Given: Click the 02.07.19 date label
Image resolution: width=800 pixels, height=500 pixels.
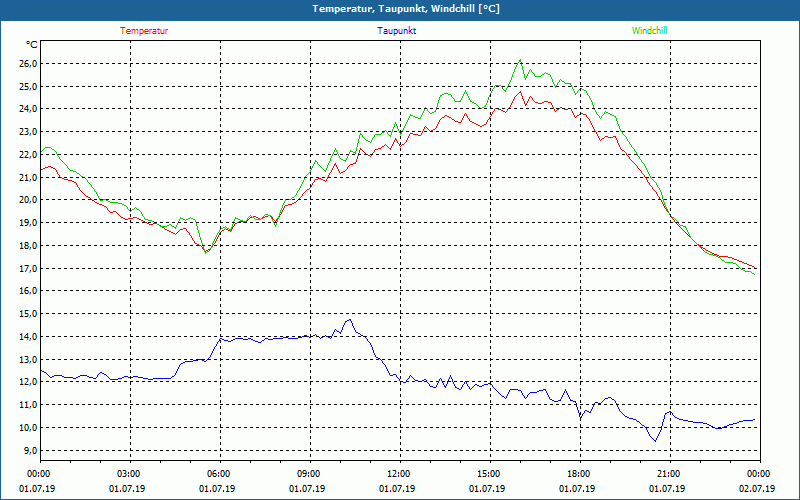Looking at the screenshot, I should pos(757,489).
